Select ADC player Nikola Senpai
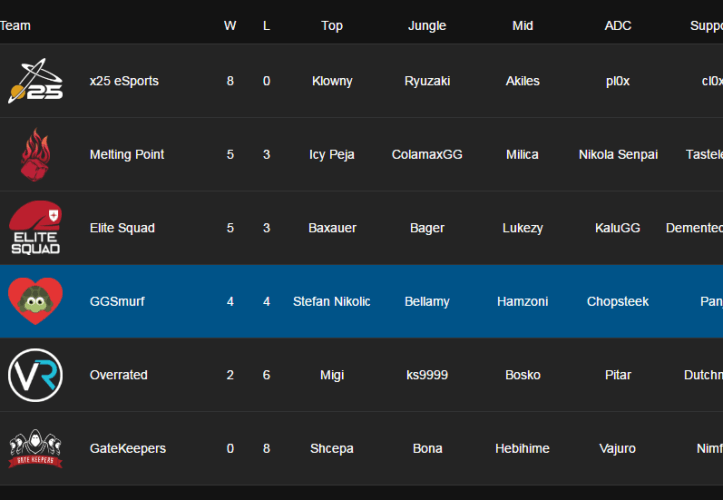This screenshot has height=500, width=723. (618, 155)
